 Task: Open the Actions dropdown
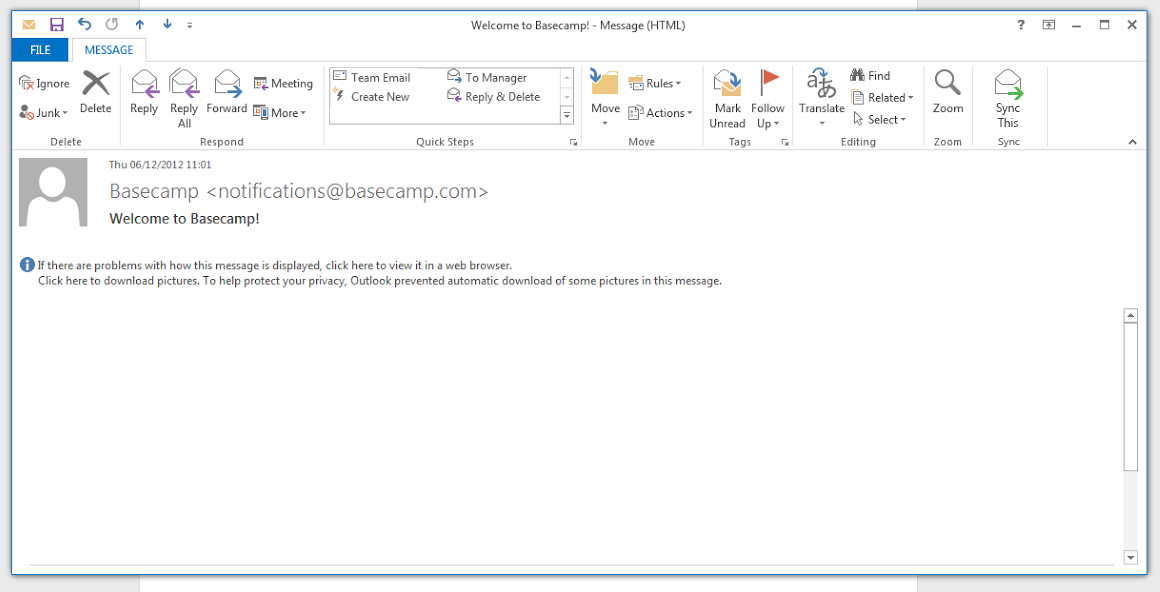click(660, 112)
